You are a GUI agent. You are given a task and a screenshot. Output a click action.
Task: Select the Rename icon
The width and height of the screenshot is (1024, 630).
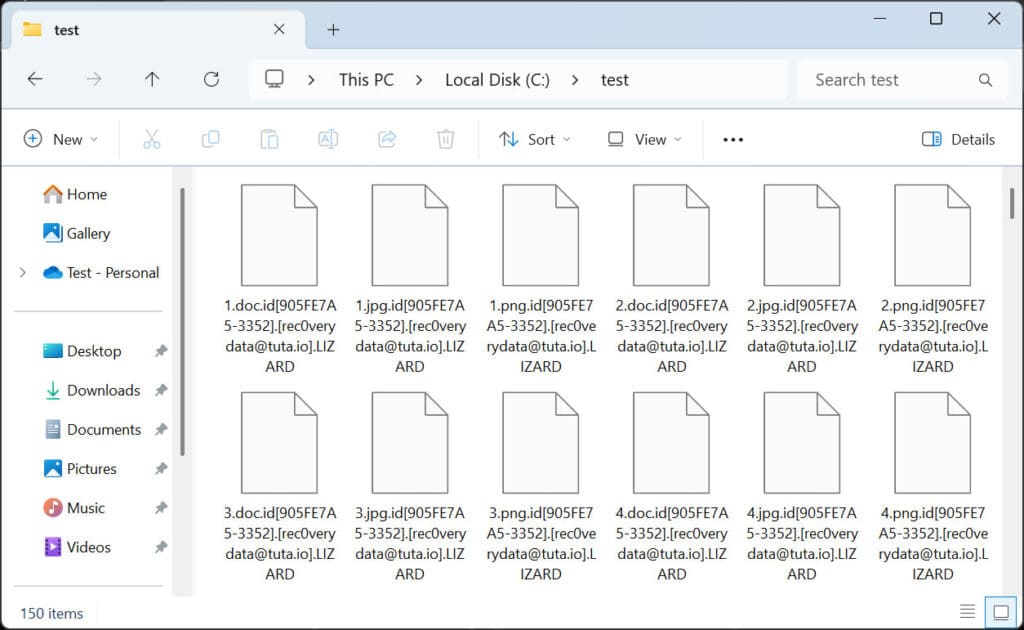pos(328,139)
